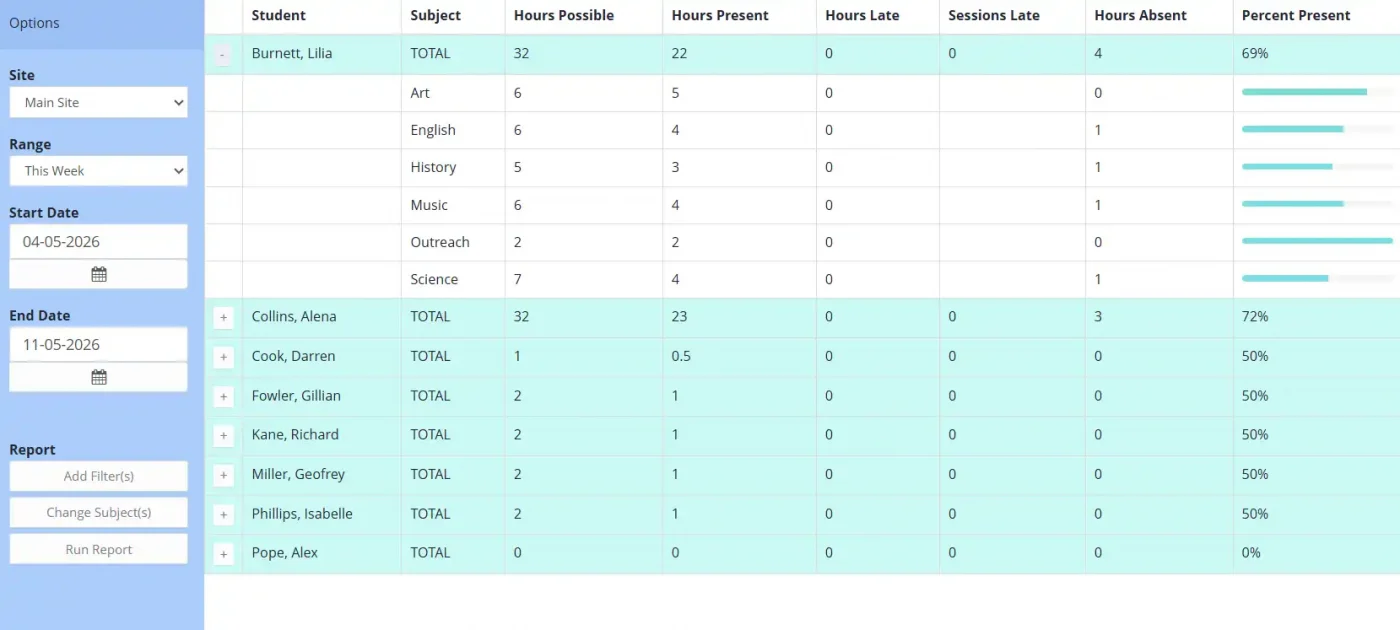Open the Range dropdown showing This Week

(x=98, y=171)
